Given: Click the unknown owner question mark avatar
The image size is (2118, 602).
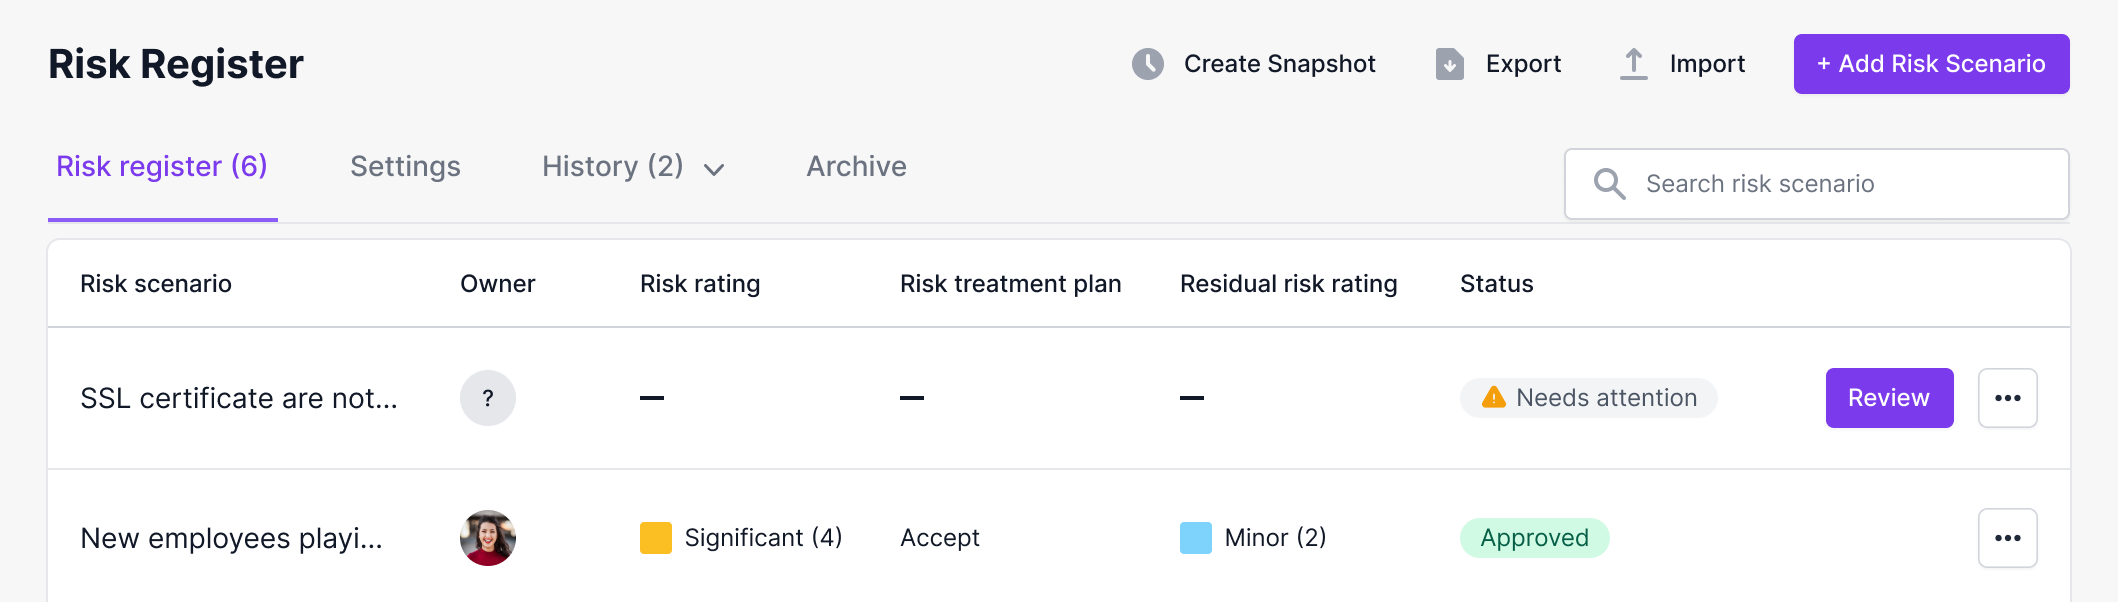Looking at the screenshot, I should click(x=488, y=398).
